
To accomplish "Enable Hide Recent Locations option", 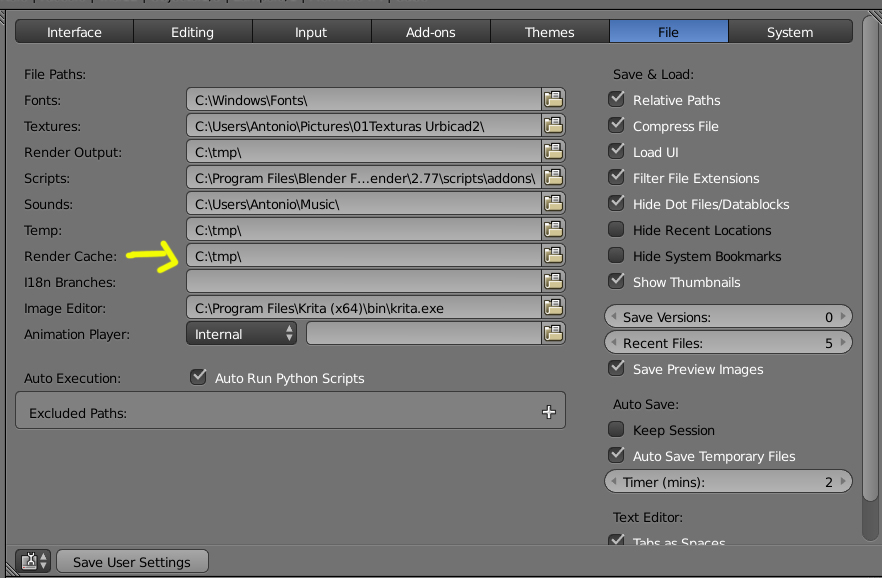I will tap(616, 230).
